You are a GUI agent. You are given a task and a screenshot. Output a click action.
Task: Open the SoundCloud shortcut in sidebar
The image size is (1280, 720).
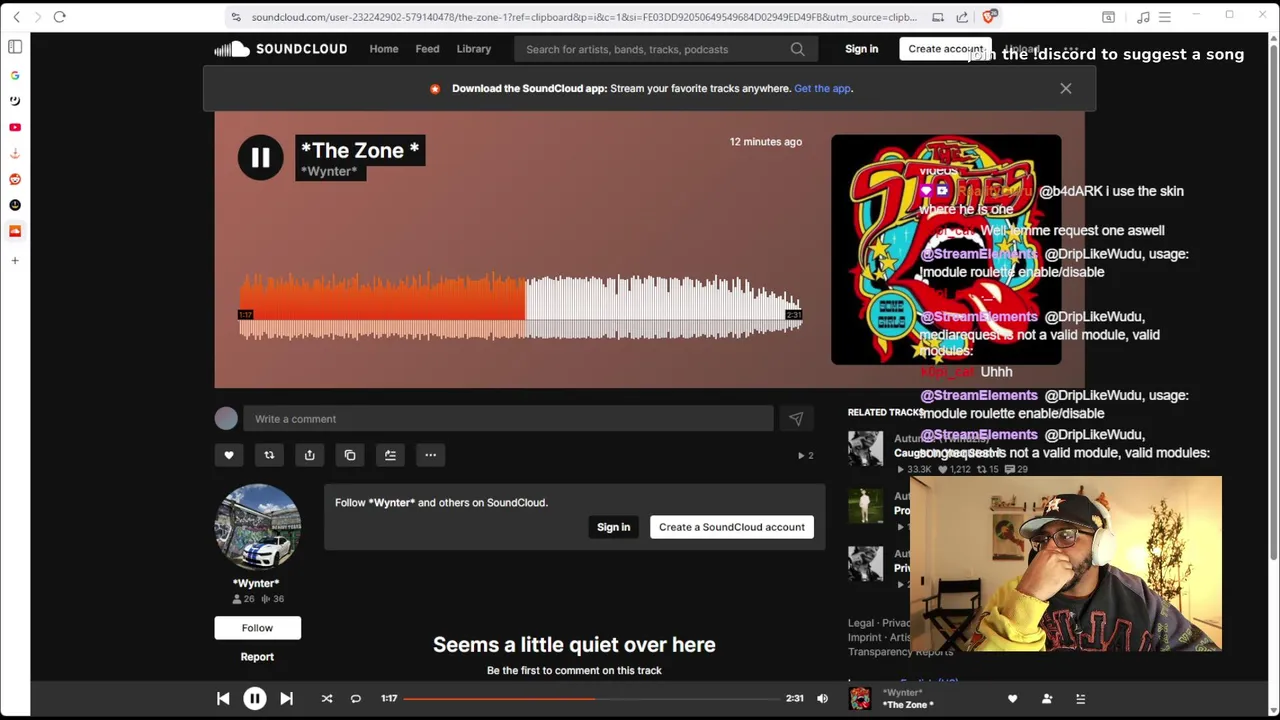click(x=15, y=231)
